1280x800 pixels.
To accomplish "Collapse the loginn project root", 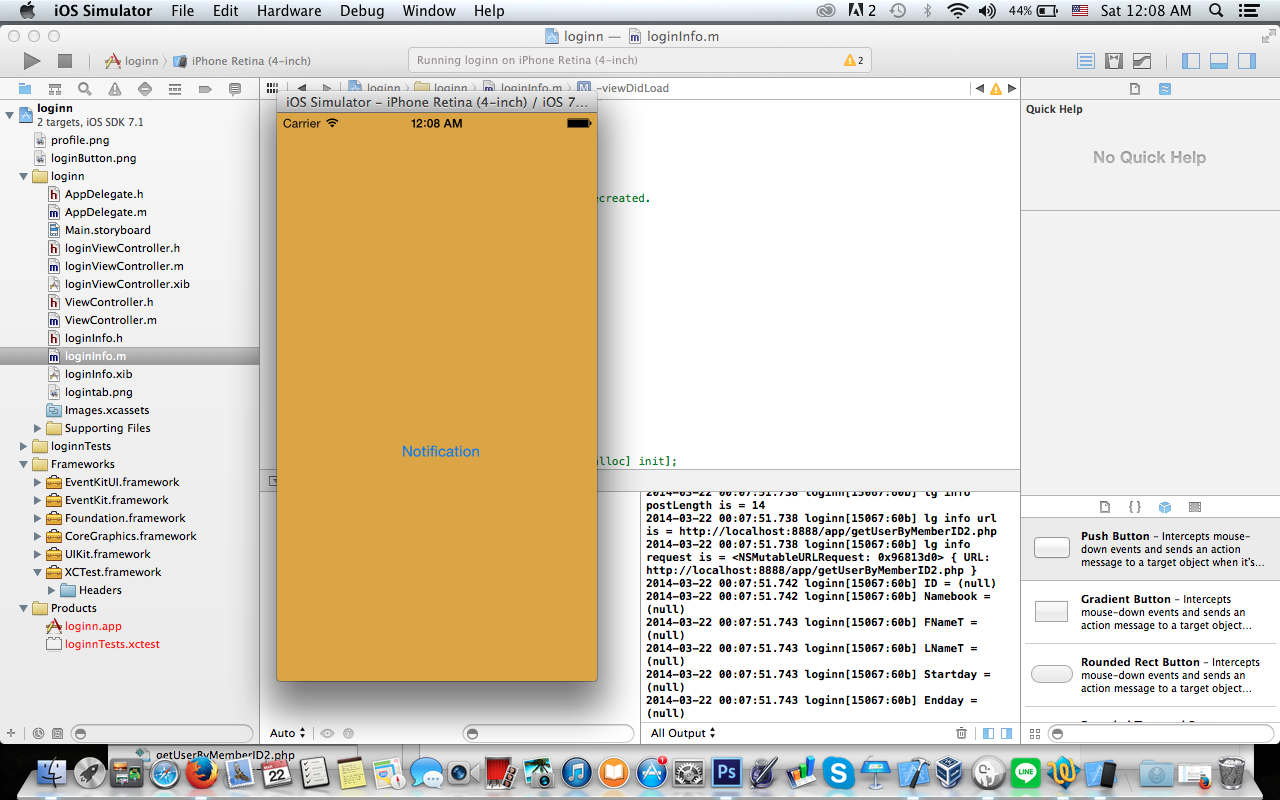I will 10,115.
